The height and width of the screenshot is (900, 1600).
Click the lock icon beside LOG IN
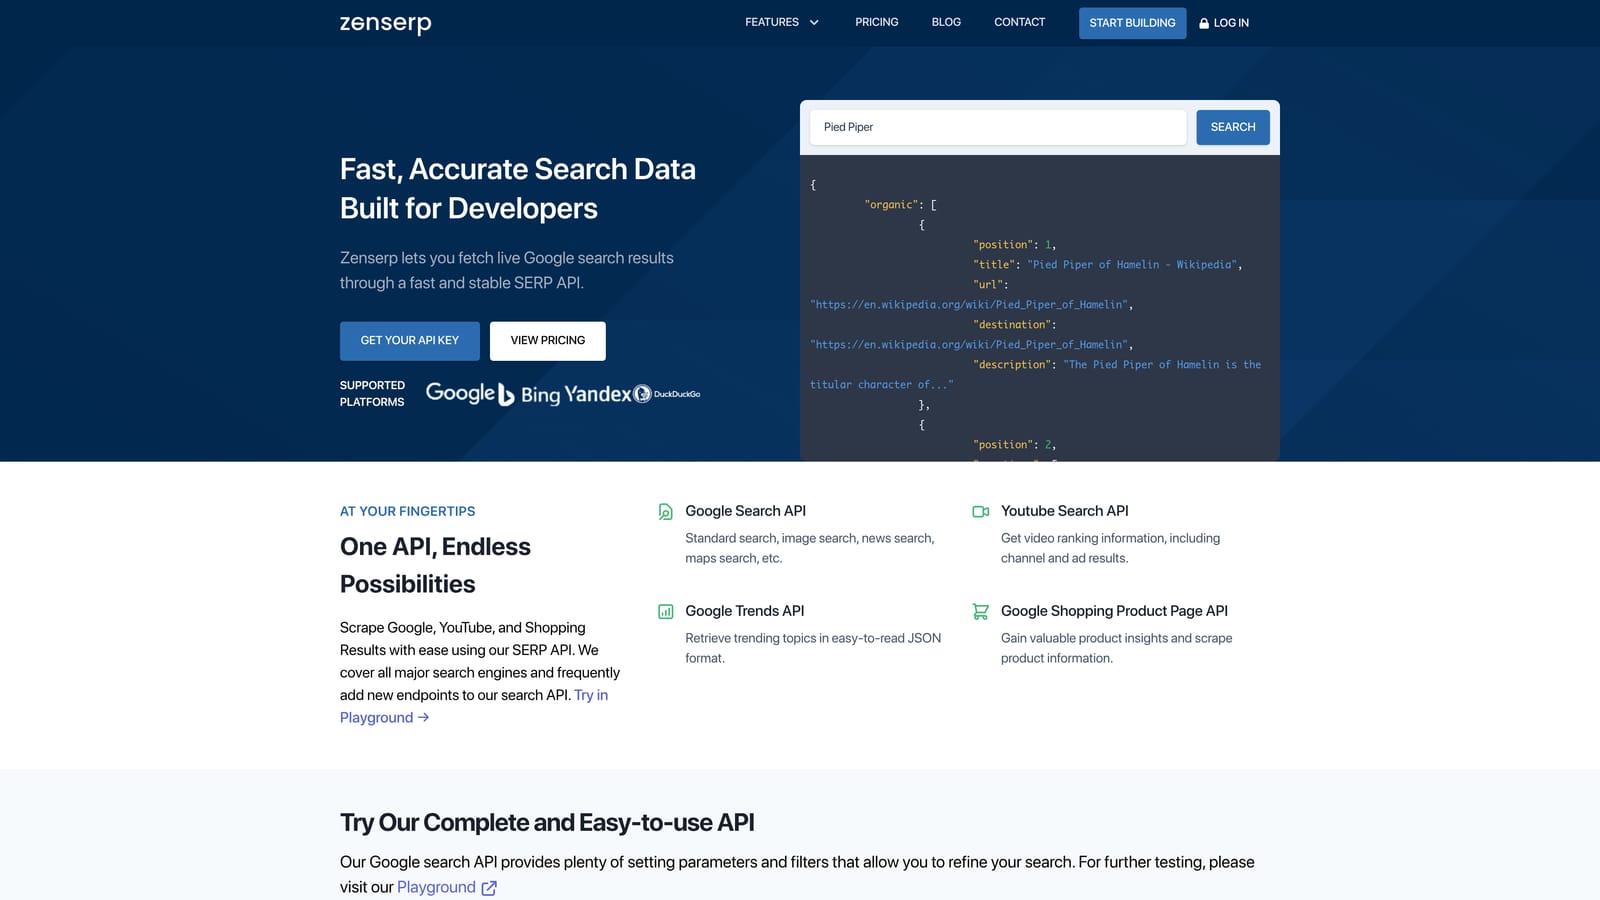pos(1204,23)
